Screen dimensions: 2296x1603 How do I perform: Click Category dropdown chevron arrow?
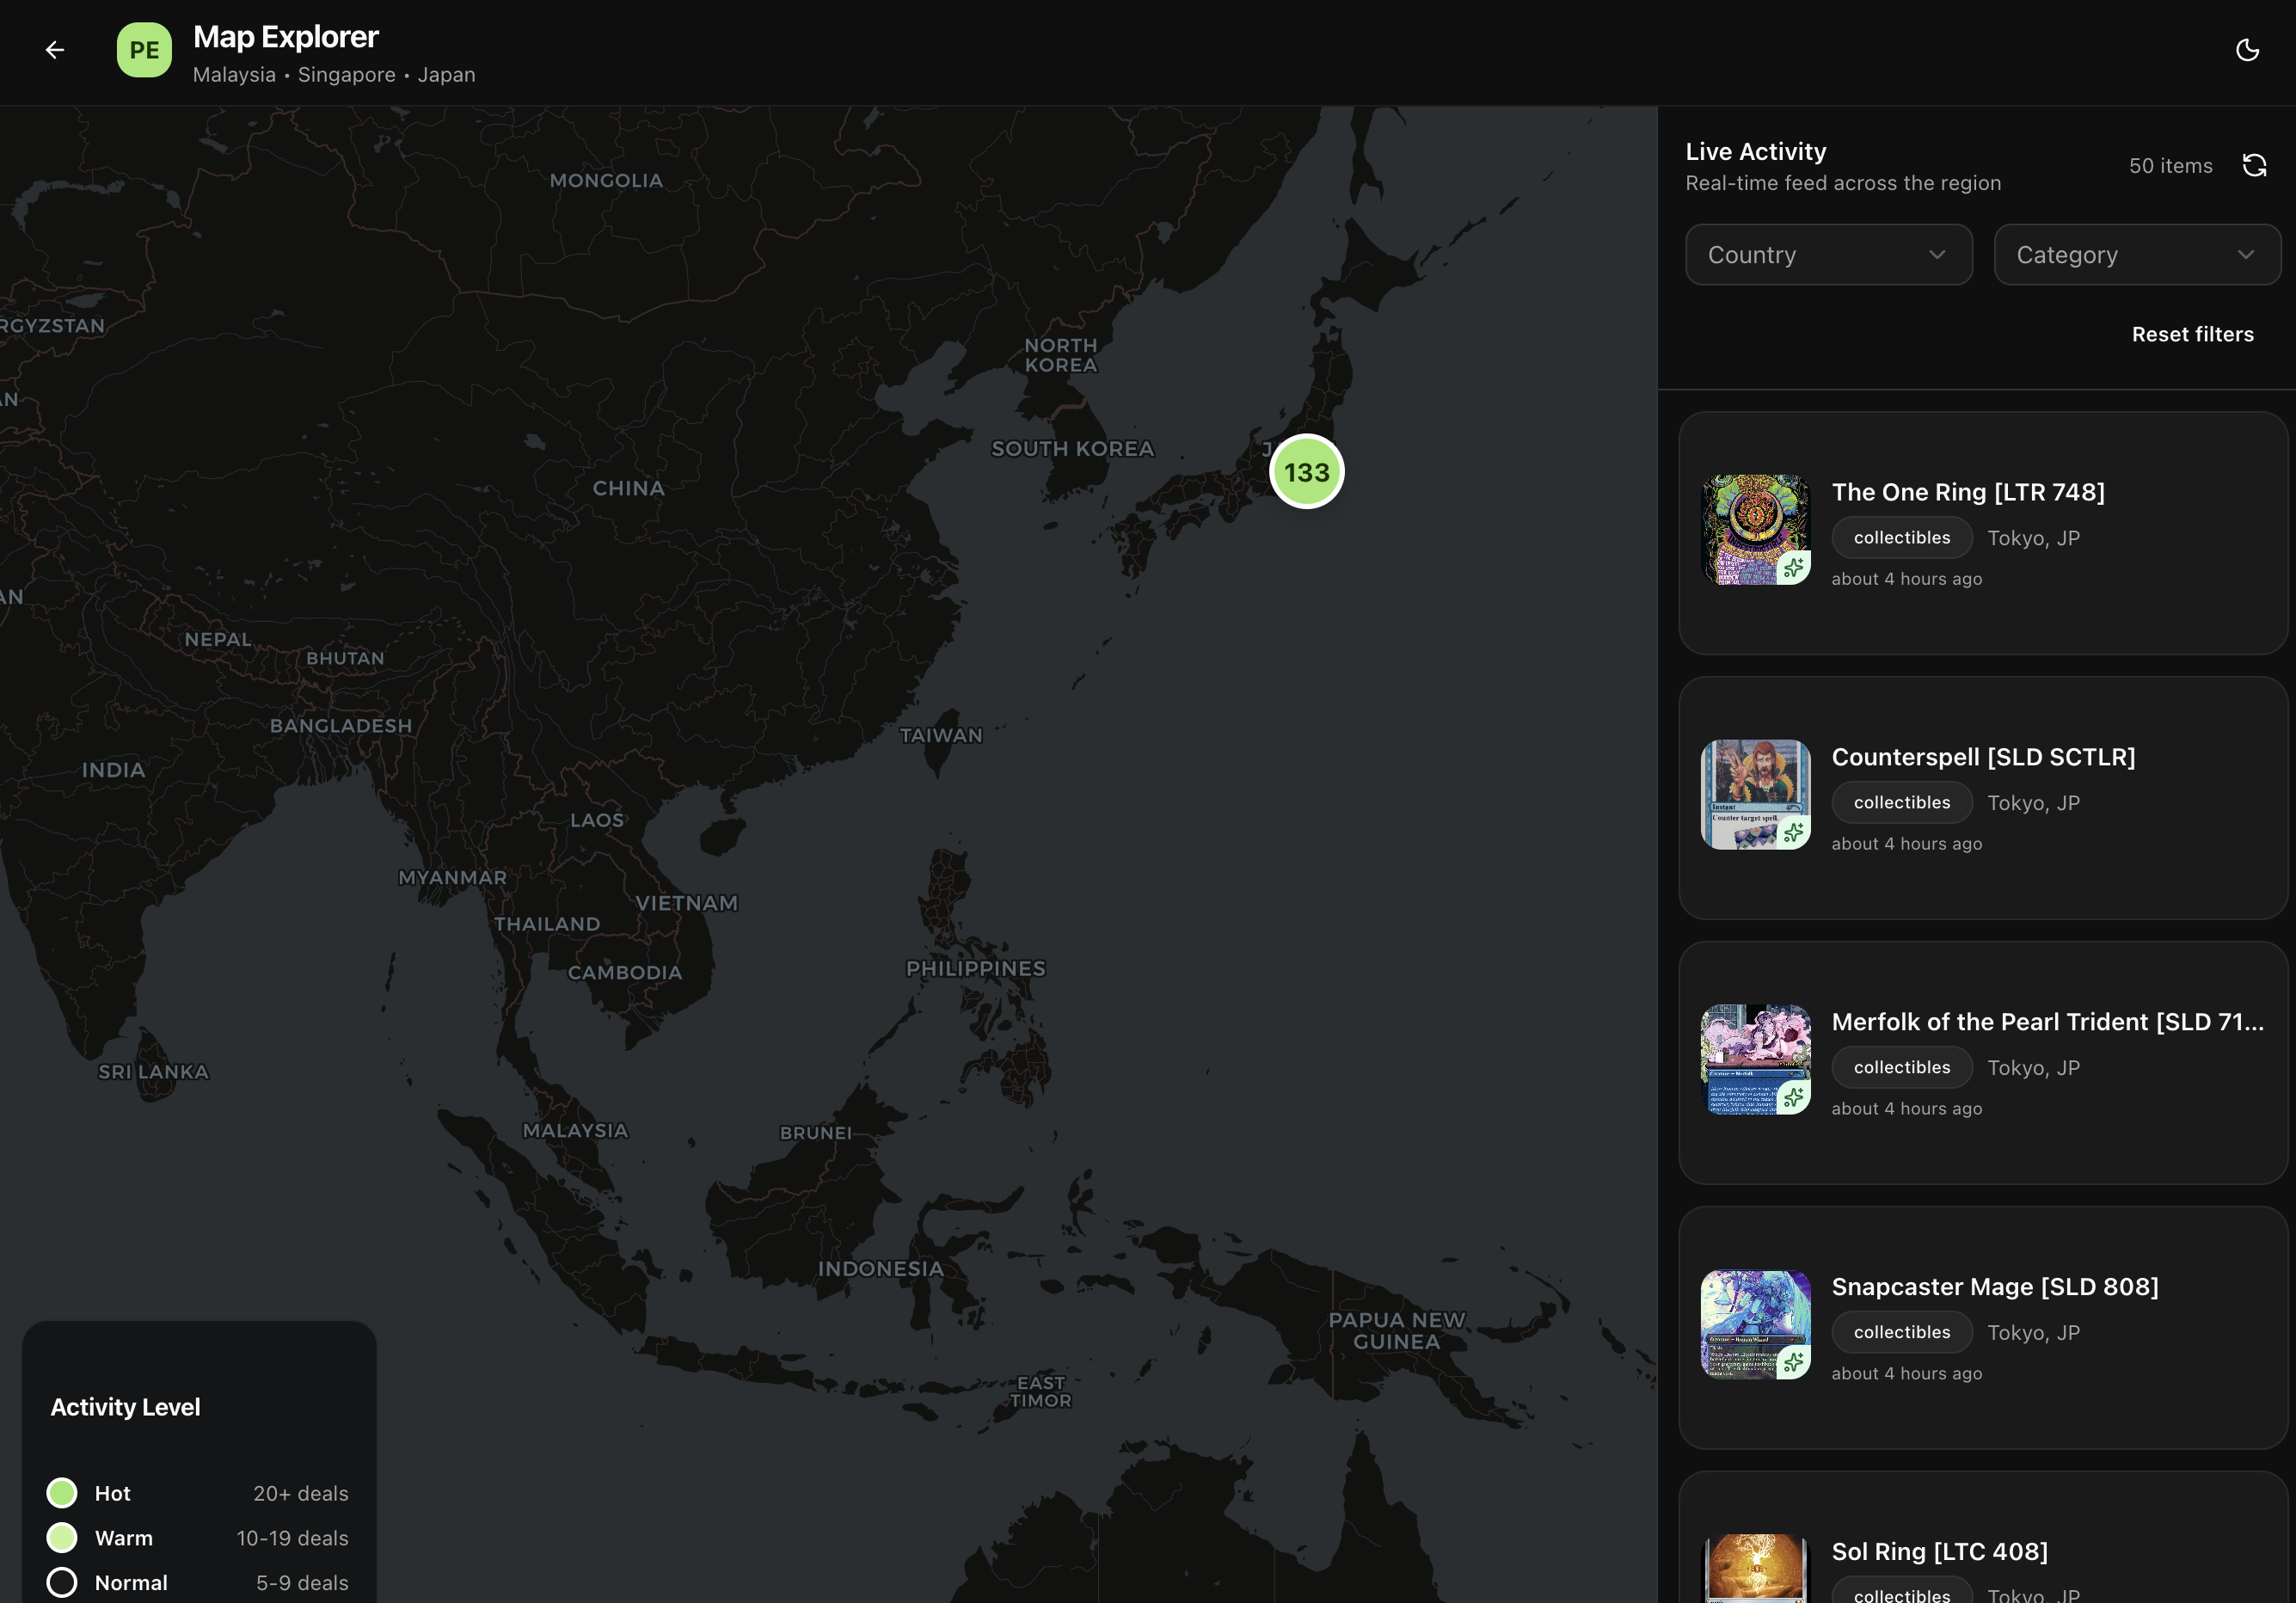tap(2246, 255)
